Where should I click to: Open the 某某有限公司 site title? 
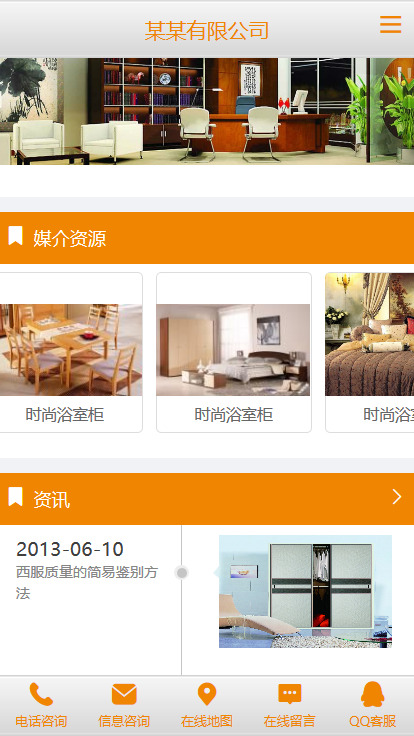(x=207, y=31)
